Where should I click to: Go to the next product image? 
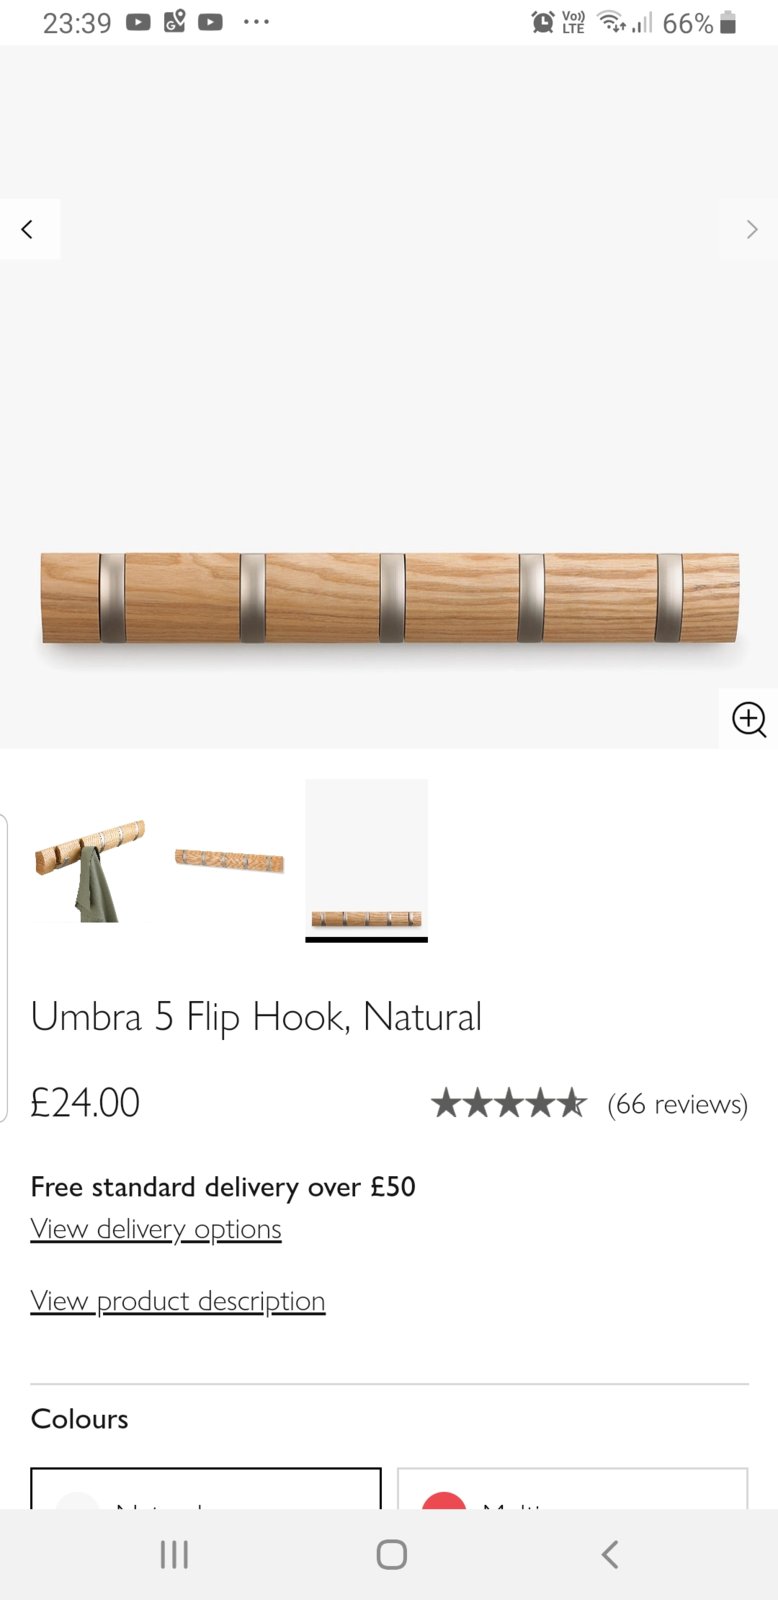point(751,229)
